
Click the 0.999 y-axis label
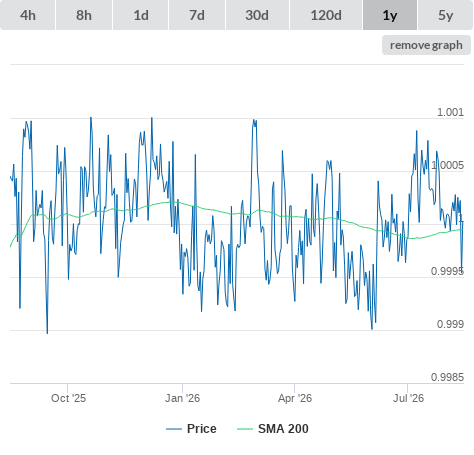click(x=450, y=324)
